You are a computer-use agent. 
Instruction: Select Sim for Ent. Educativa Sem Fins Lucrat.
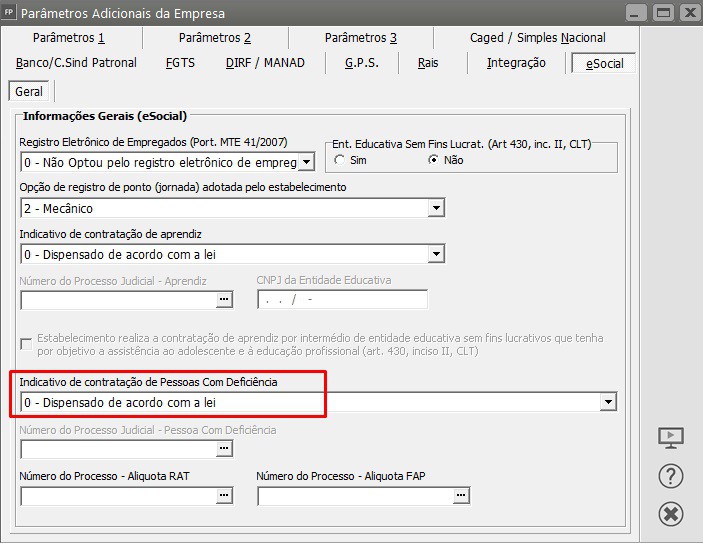[339, 160]
